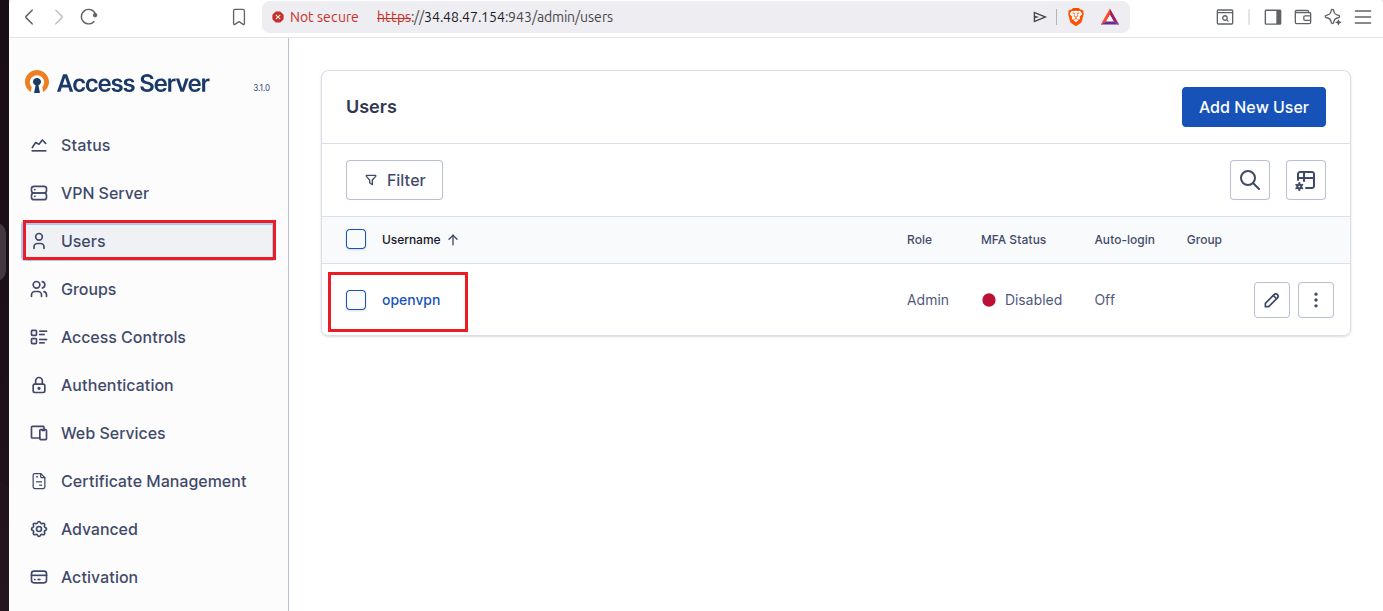Open the Status menu item
The width and height of the screenshot is (1383, 611).
click(x=149, y=145)
